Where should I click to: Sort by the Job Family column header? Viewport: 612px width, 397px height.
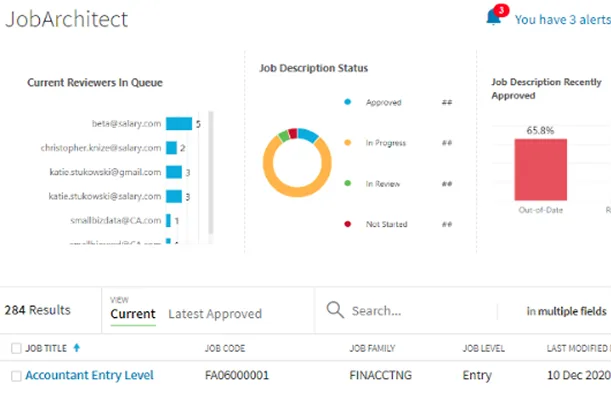tap(372, 348)
